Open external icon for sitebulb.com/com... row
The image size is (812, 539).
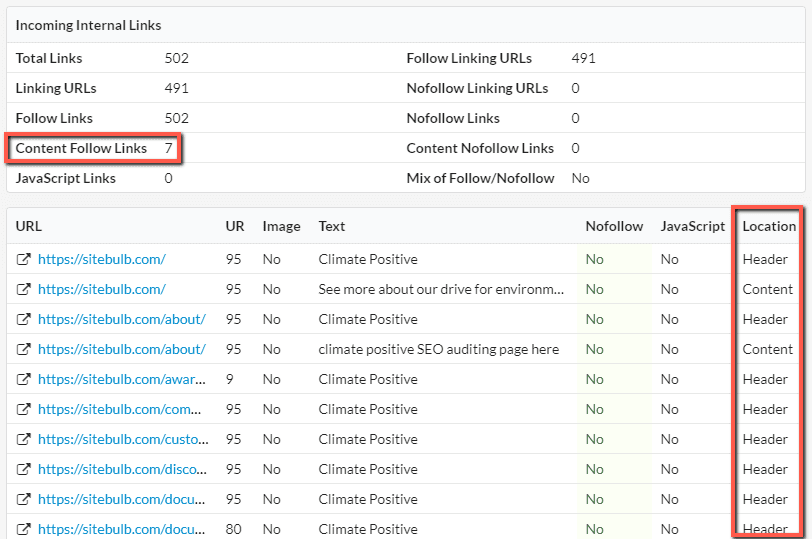(x=23, y=409)
